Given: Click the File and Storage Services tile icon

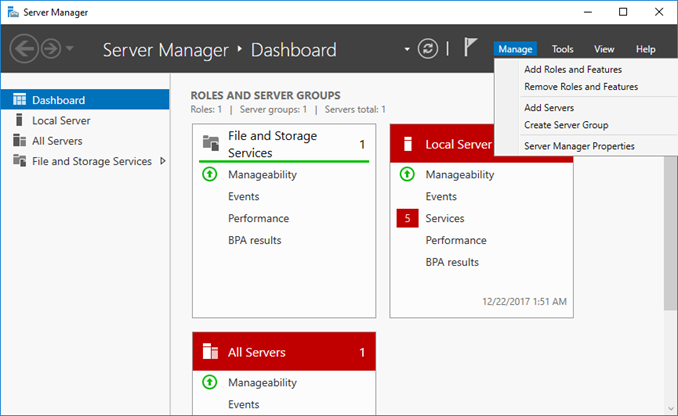Looking at the screenshot, I should coord(211,143).
